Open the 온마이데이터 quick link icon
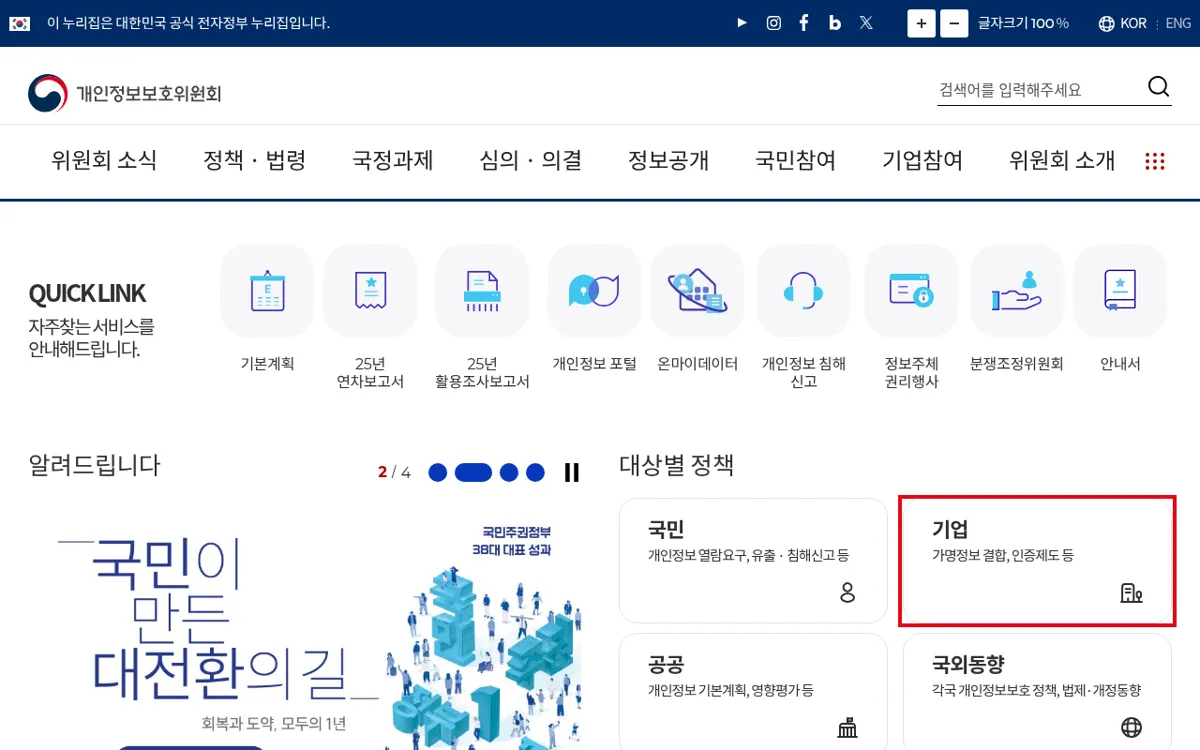 (697, 290)
